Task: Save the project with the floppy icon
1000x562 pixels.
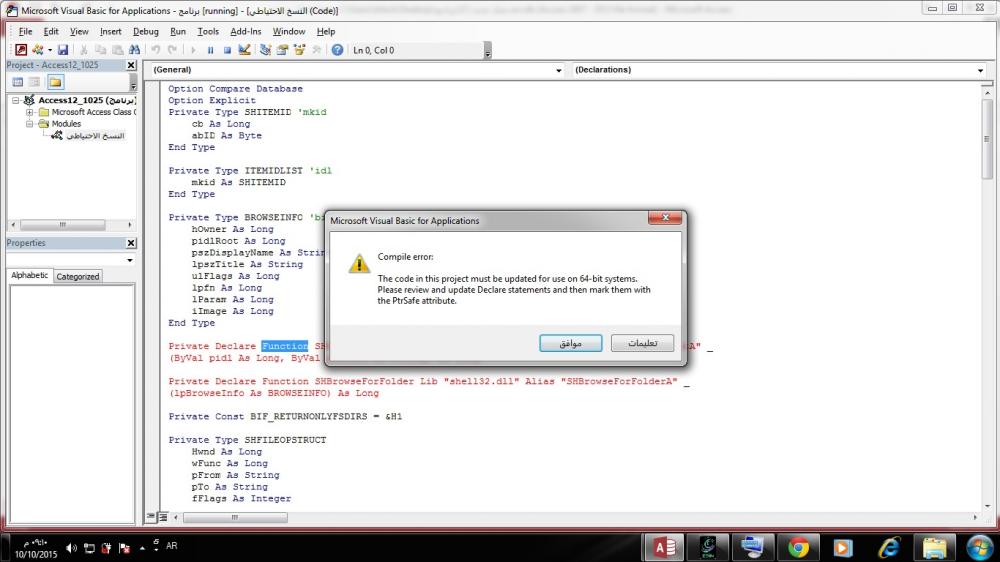Action: 62,50
